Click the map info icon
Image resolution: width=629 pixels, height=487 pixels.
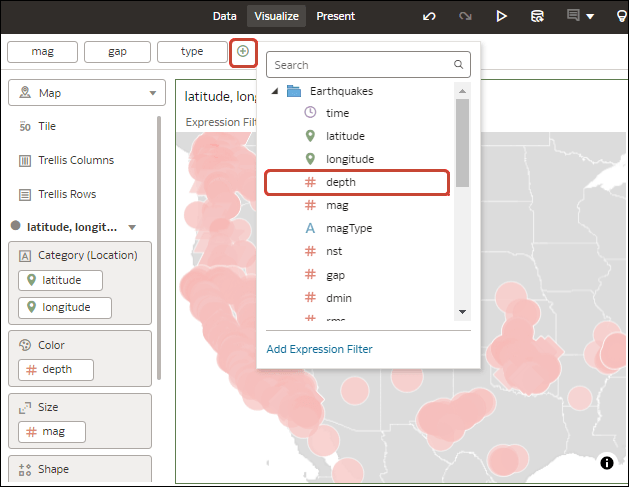click(607, 463)
